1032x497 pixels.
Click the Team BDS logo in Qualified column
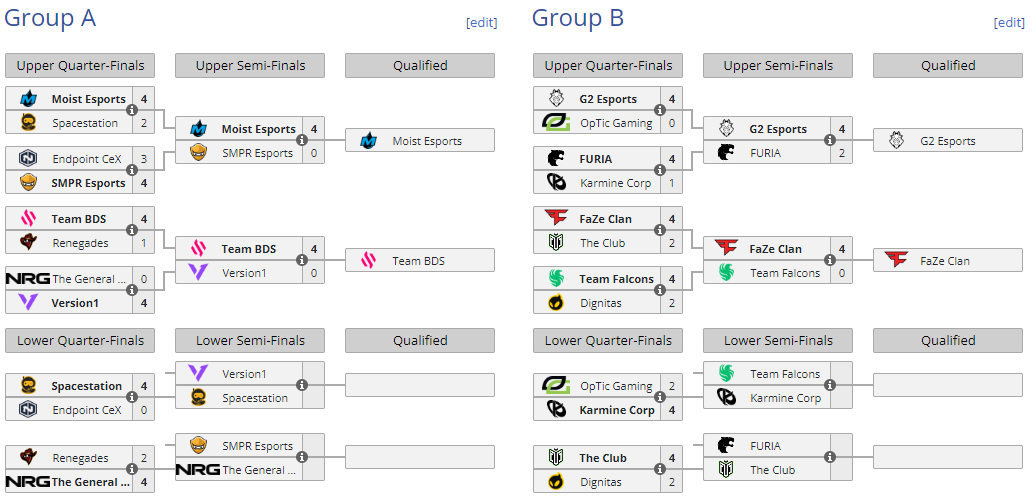coord(368,261)
